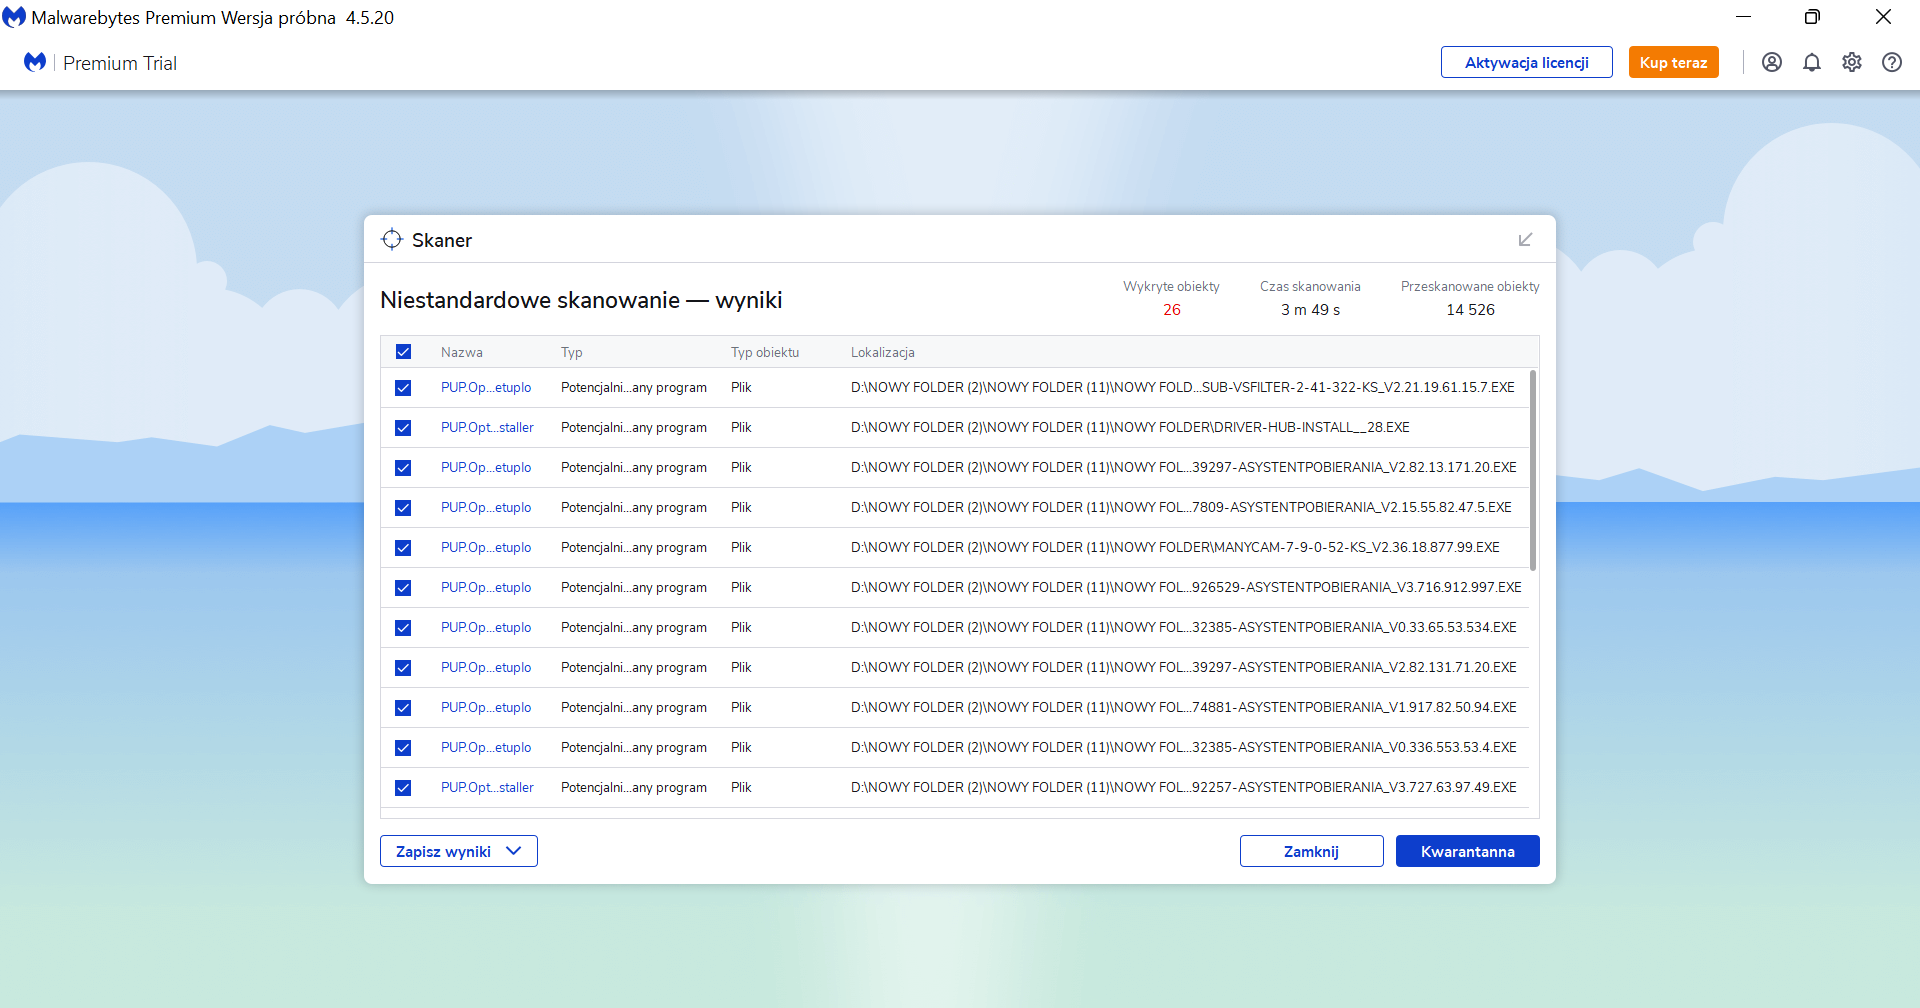Image resolution: width=1920 pixels, height=1008 pixels.
Task: Open PUP link in MANYCAM row
Action: pos(486,547)
